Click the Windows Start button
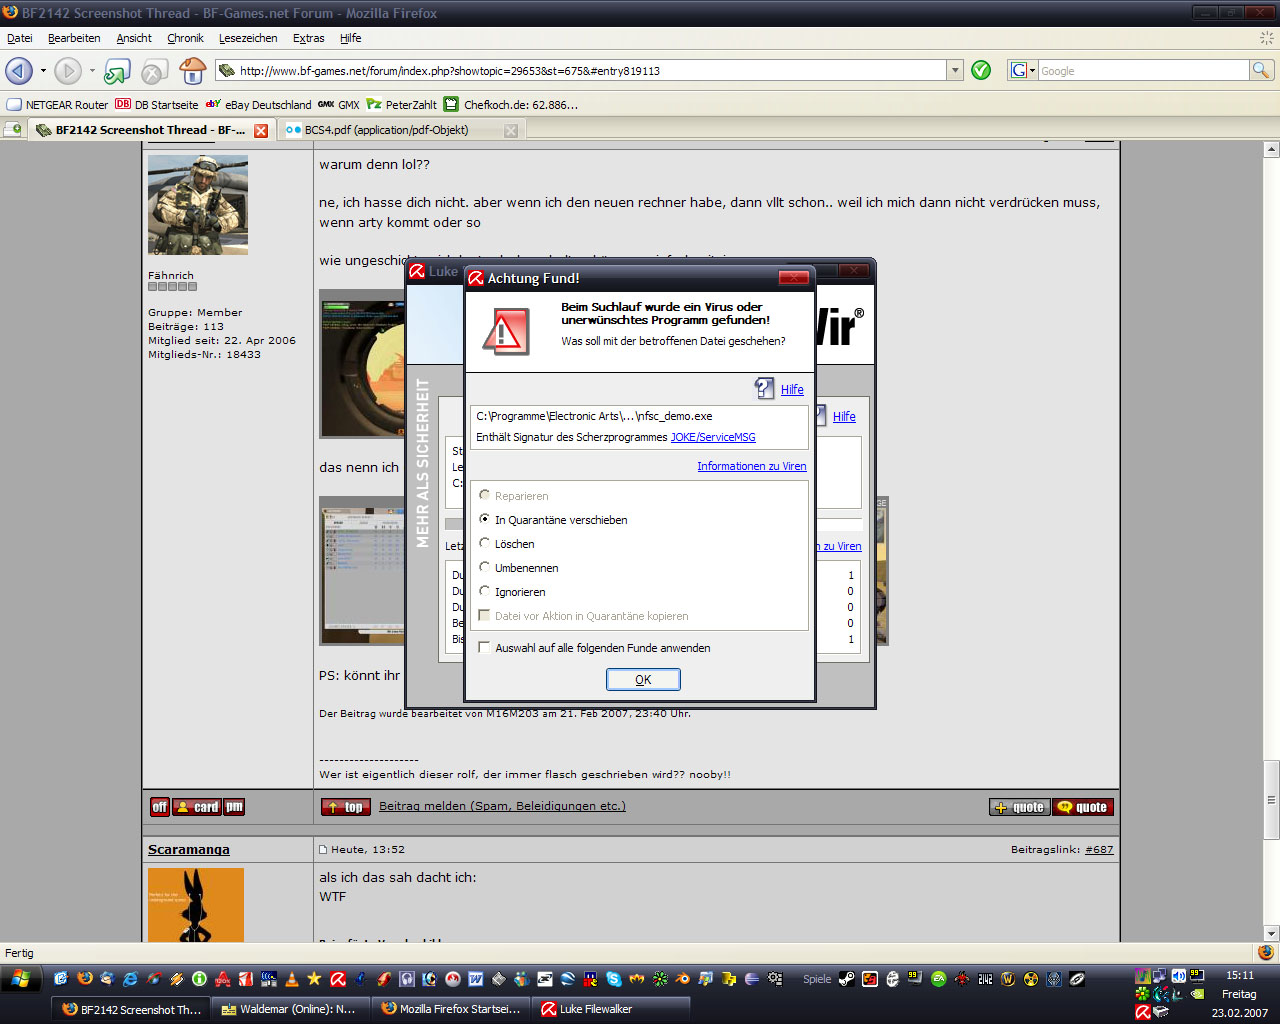This screenshot has width=1280, height=1024. pos(21,979)
